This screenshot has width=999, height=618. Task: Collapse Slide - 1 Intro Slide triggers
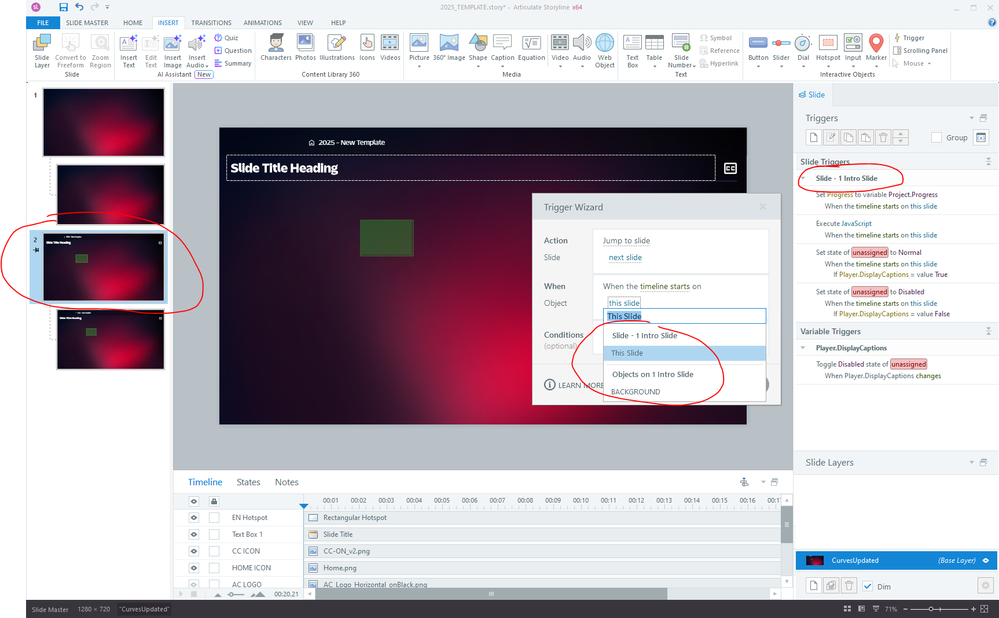click(x=803, y=178)
